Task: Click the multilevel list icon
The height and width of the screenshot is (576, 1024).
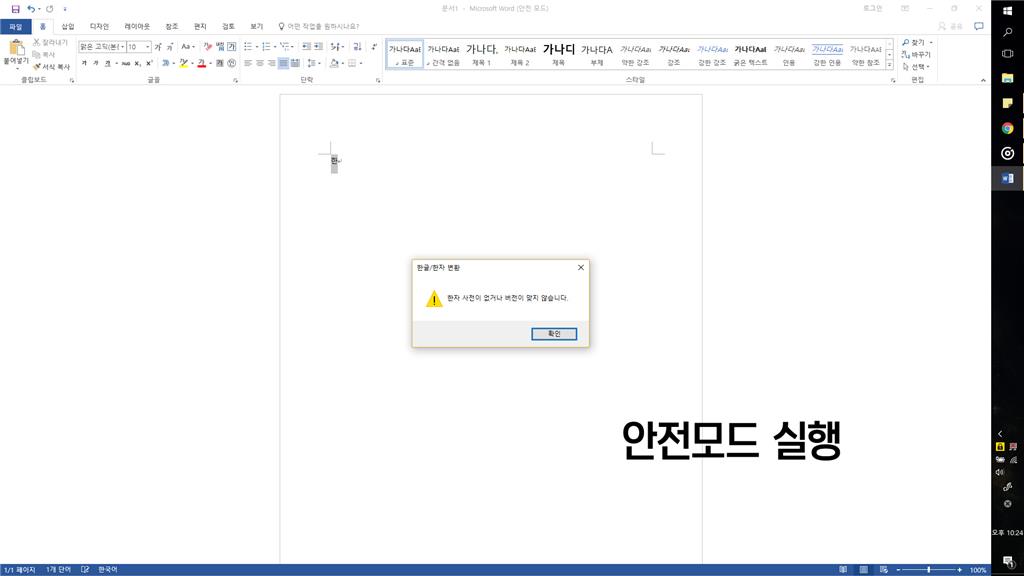Action: (285, 46)
